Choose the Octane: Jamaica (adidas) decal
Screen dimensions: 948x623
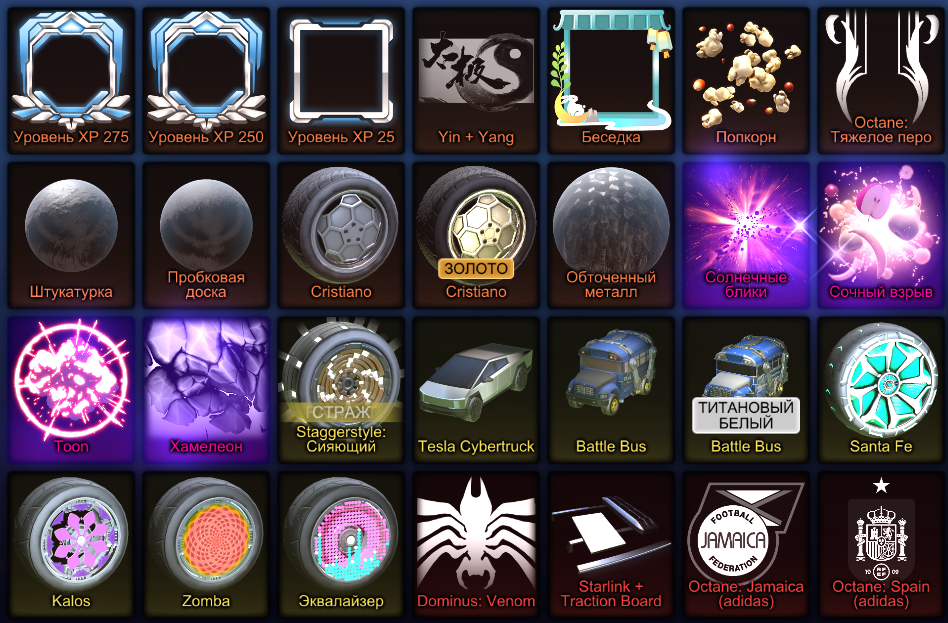[x=746, y=545]
